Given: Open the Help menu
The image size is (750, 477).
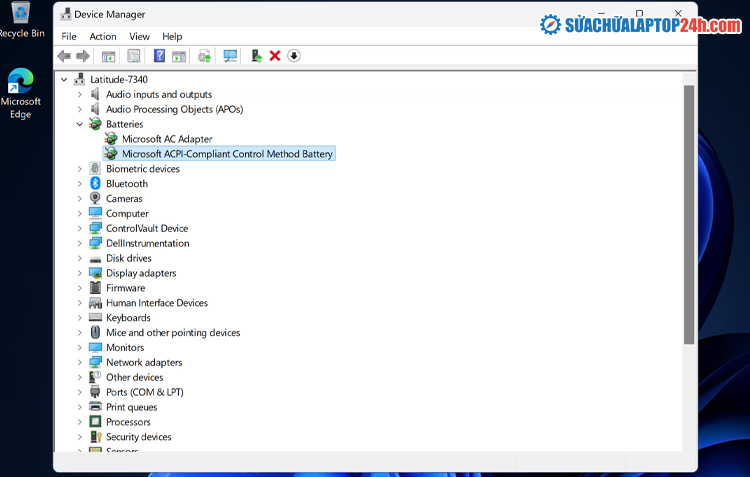Looking at the screenshot, I should 172,36.
